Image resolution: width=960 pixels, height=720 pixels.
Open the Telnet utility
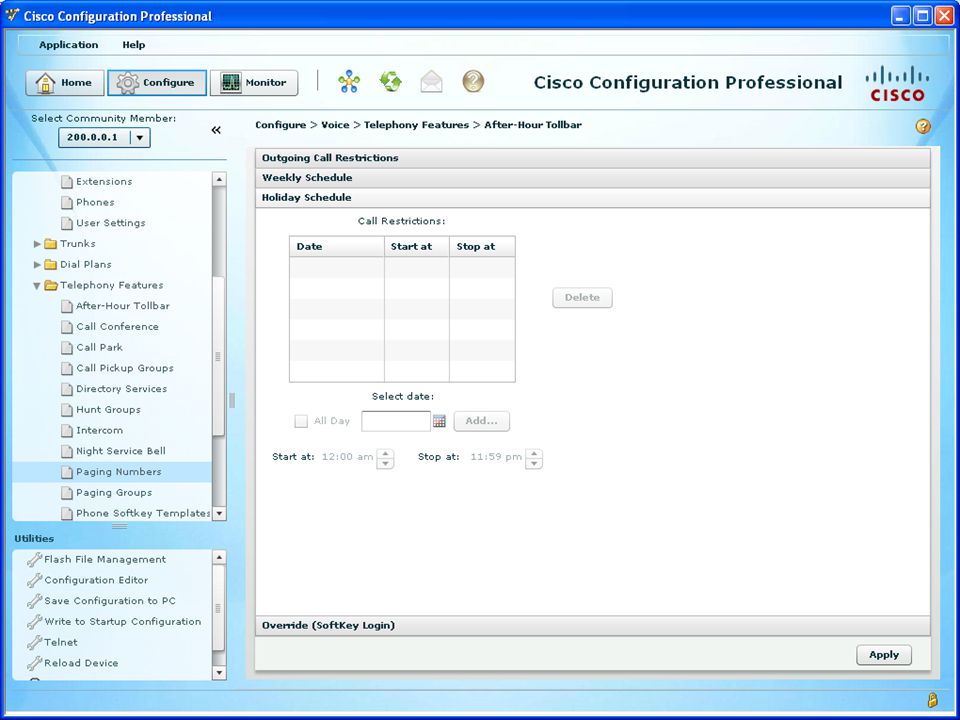click(x=61, y=643)
